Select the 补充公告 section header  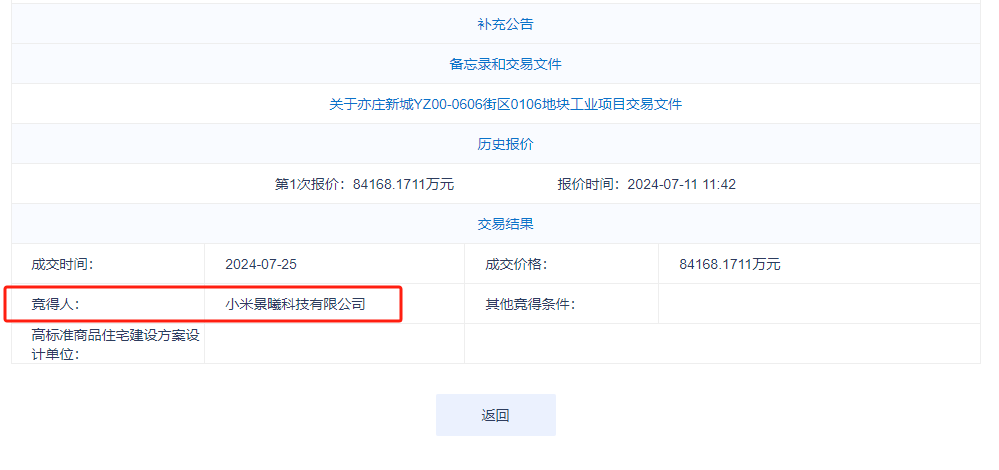[505, 24]
